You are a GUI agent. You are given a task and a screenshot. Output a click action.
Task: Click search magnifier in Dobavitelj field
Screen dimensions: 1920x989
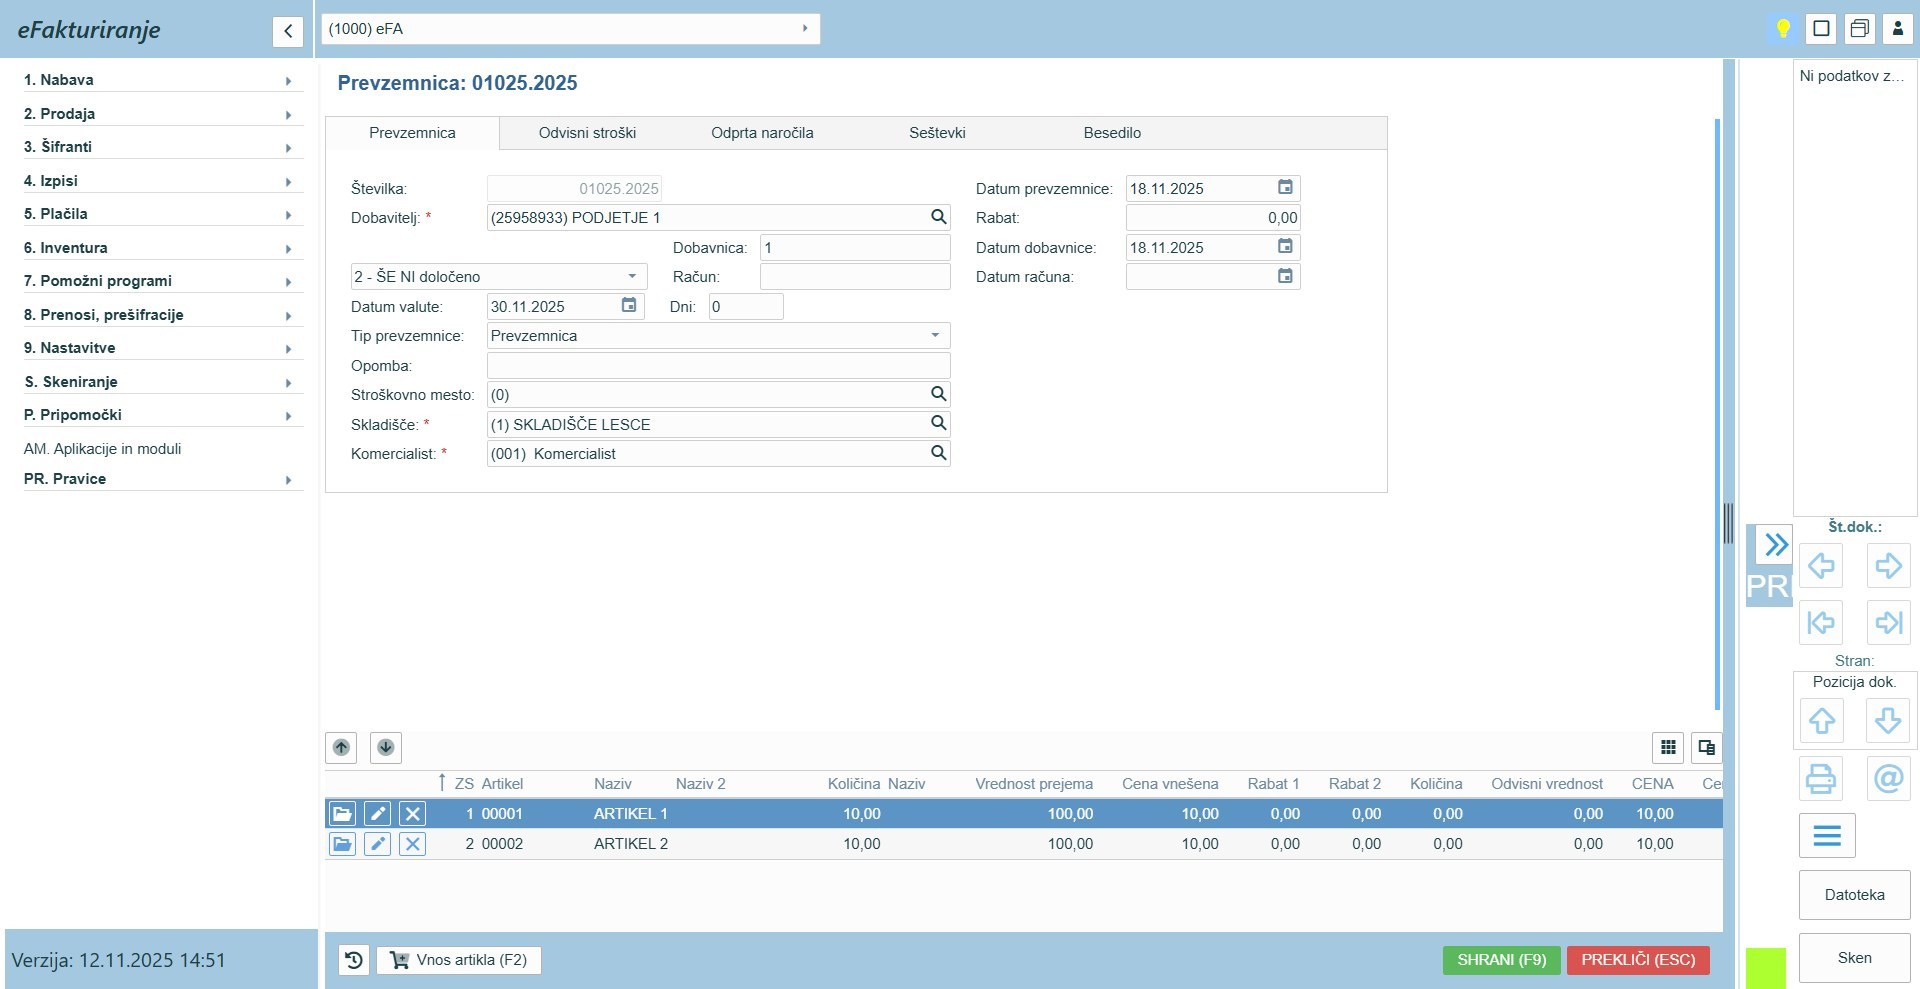click(x=938, y=217)
